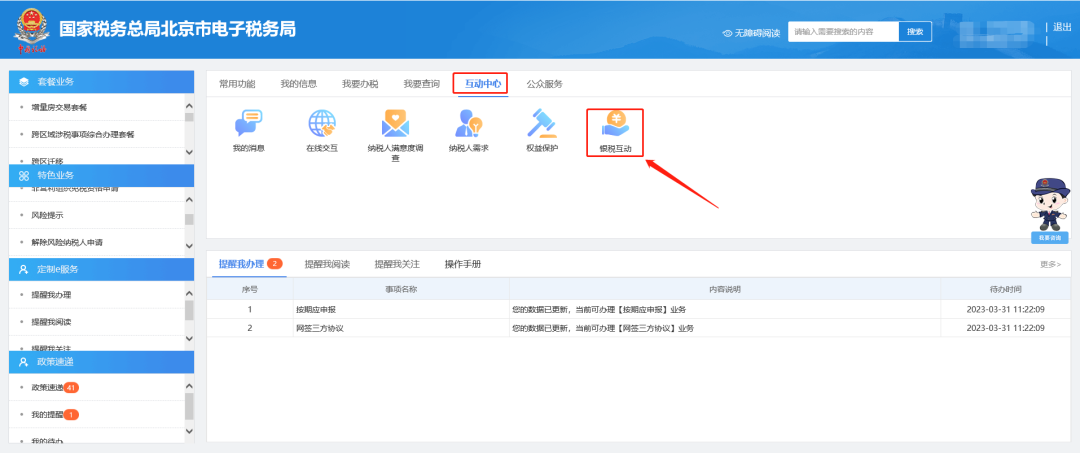Click up arrow of 特色业务 list scrollbar
The height and width of the screenshot is (453, 1080).
(189, 200)
